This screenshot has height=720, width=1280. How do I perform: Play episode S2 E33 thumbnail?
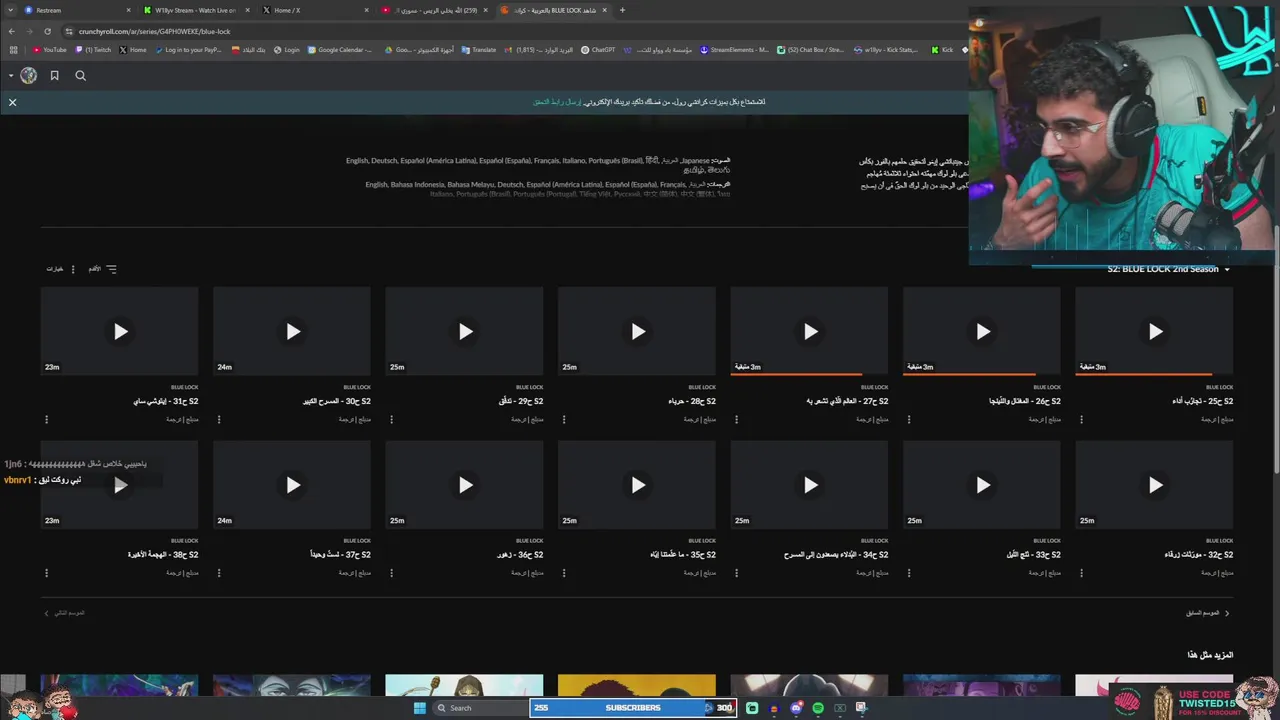coord(982,485)
